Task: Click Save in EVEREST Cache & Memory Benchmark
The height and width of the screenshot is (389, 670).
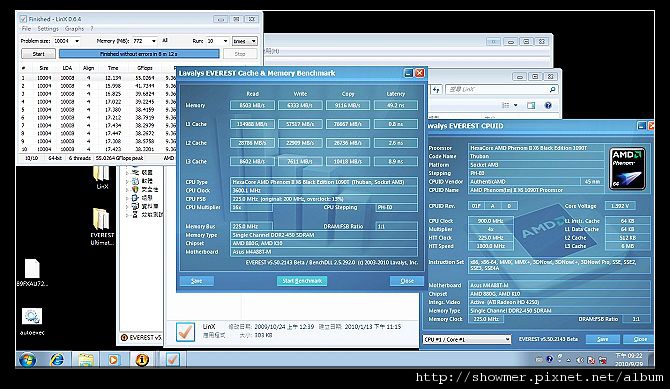Action: [197, 281]
